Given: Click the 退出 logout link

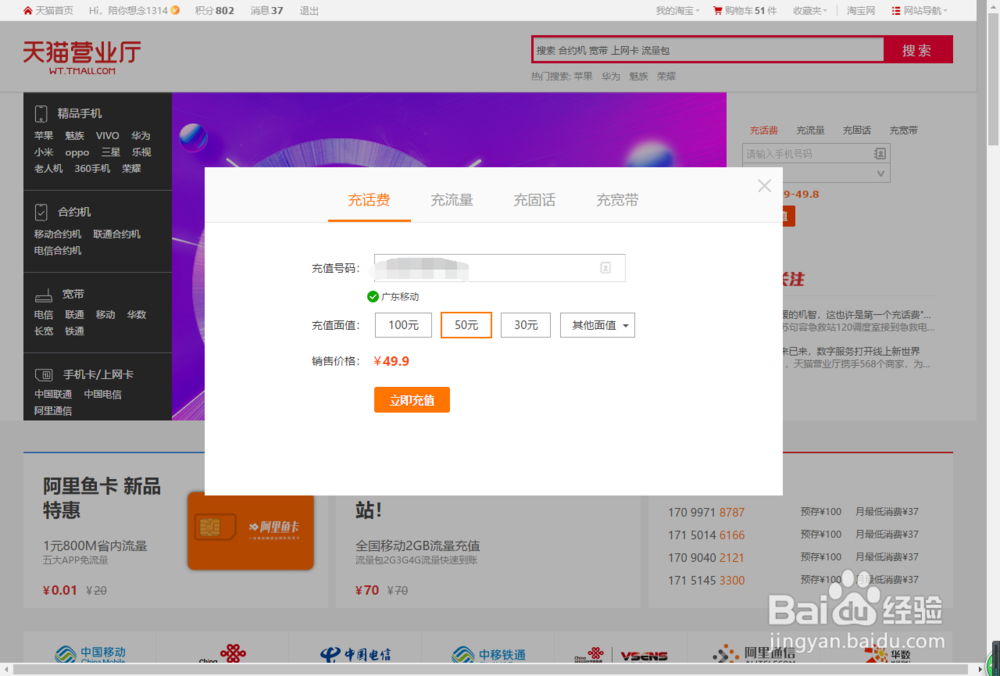Looking at the screenshot, I should [x=309, y=10].
